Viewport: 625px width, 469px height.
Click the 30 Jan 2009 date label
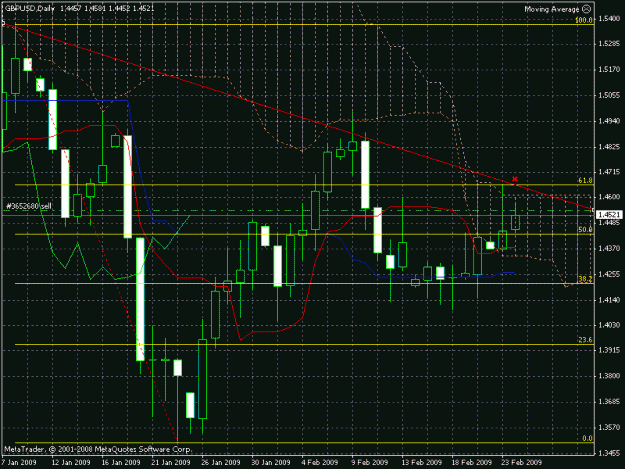(x=271, y=462)
